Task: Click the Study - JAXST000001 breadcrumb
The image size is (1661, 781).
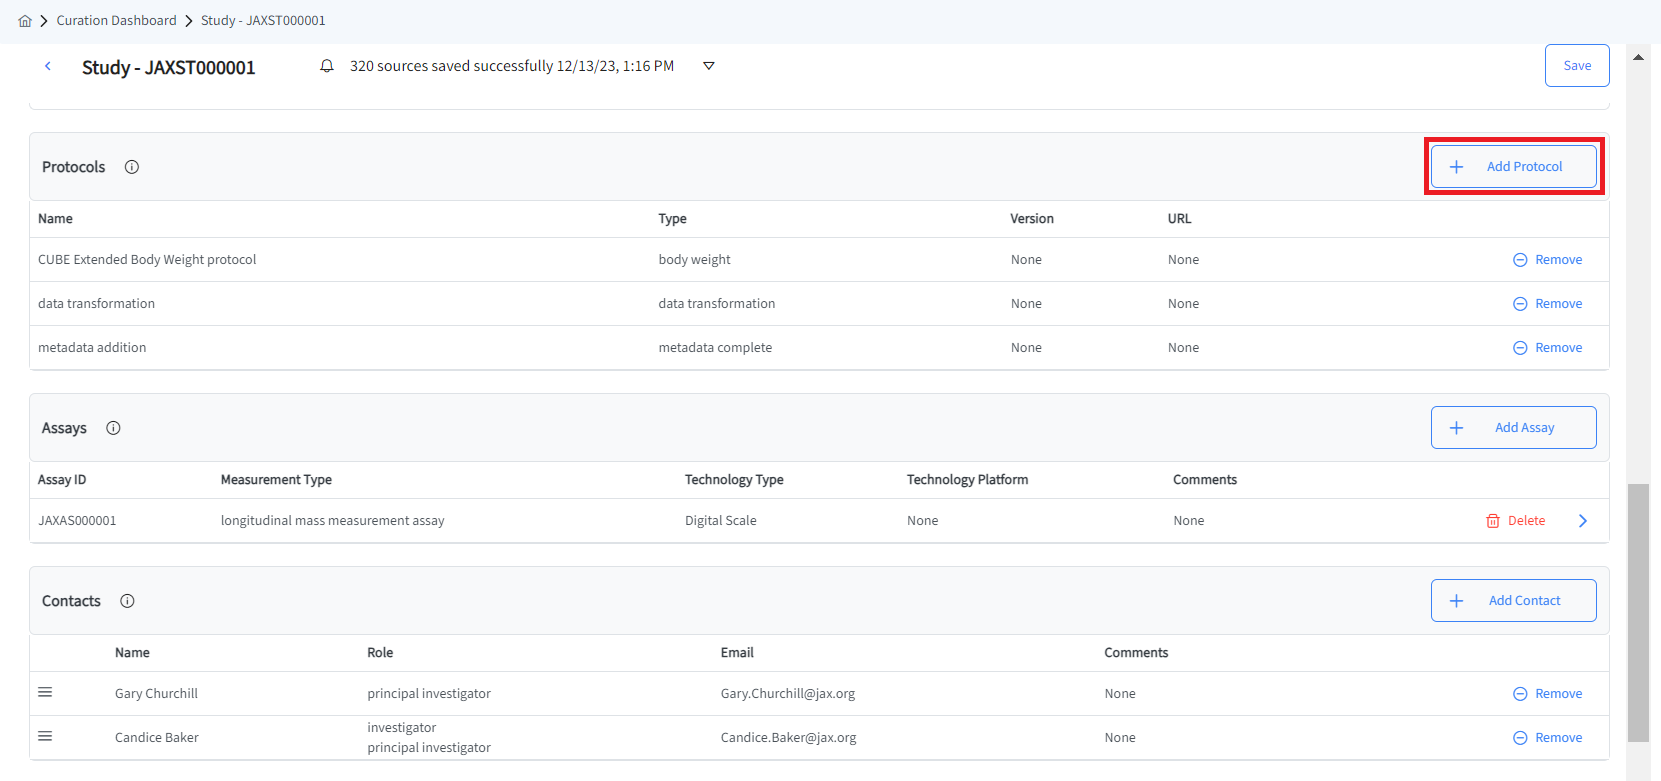Action: (x=263, y=21)
